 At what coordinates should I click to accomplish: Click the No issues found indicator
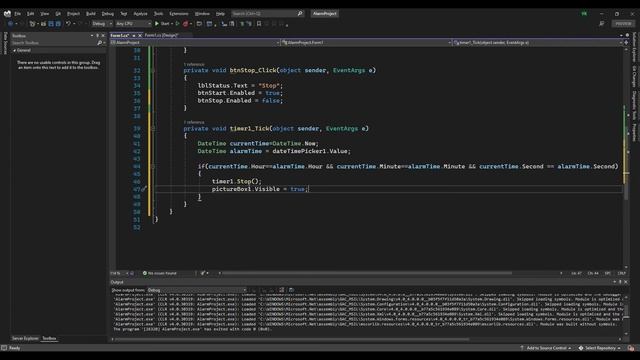[160, 273]
